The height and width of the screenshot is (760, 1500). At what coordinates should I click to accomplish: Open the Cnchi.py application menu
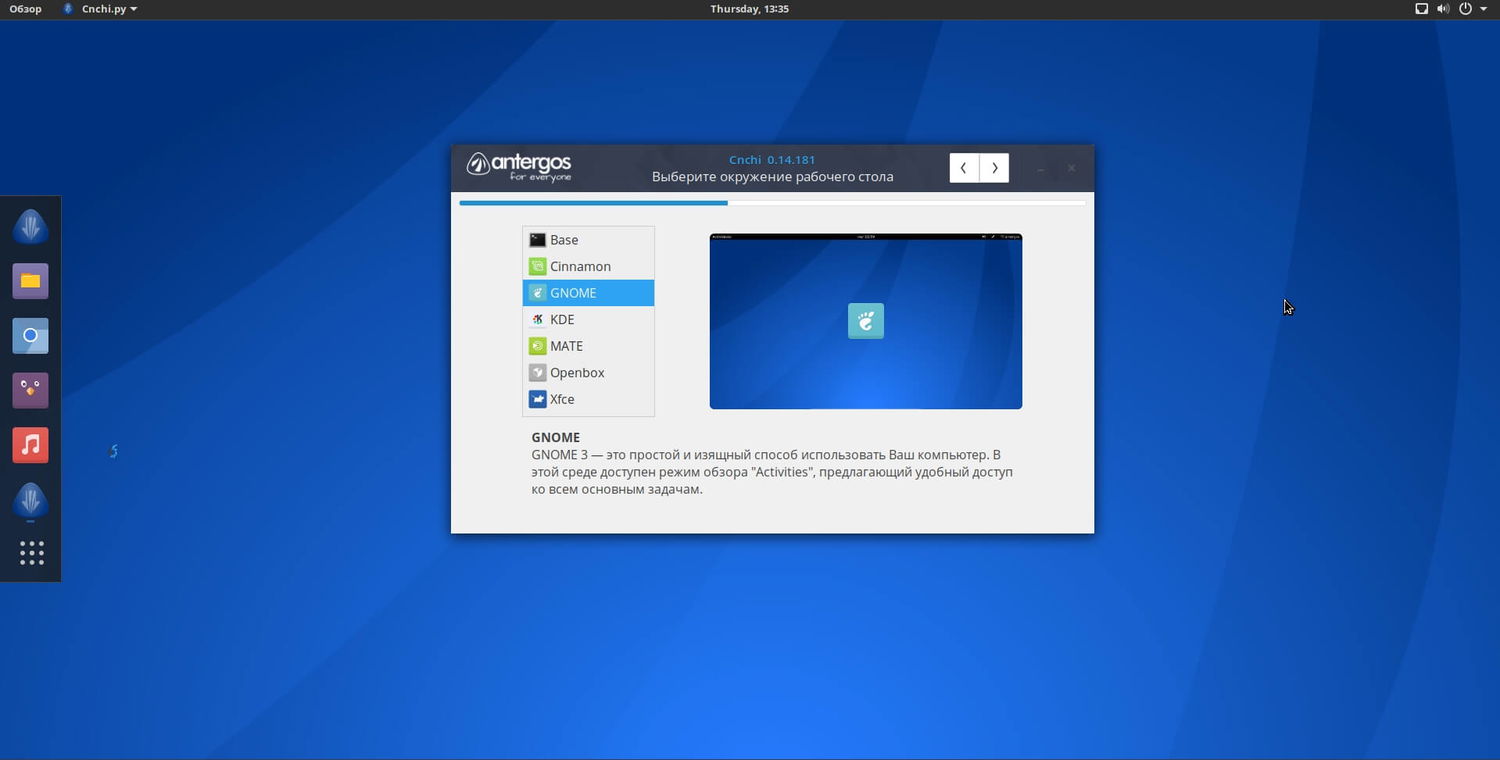pyautogui.click(x=100, y=9)
